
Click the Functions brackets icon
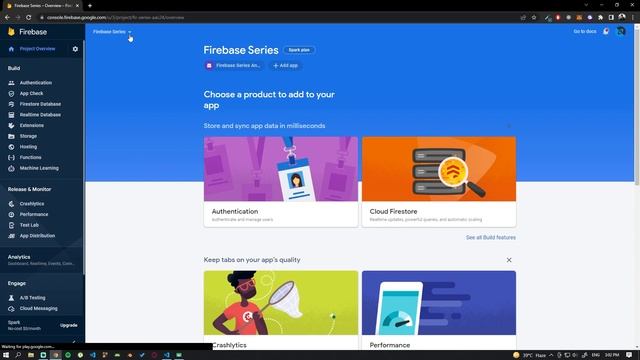[11, 157]
